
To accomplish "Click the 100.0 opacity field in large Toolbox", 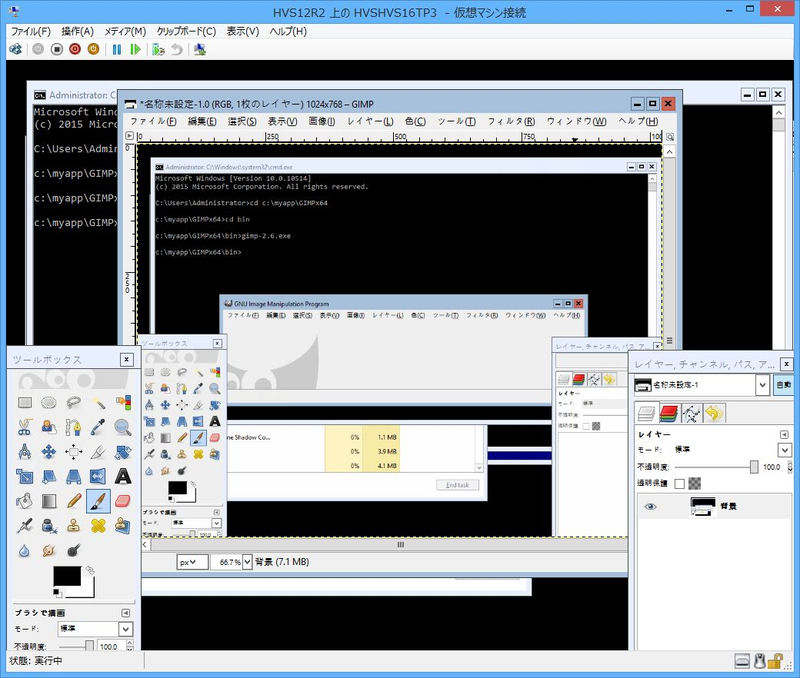I will pyautogui.click(x=111, y=646).
